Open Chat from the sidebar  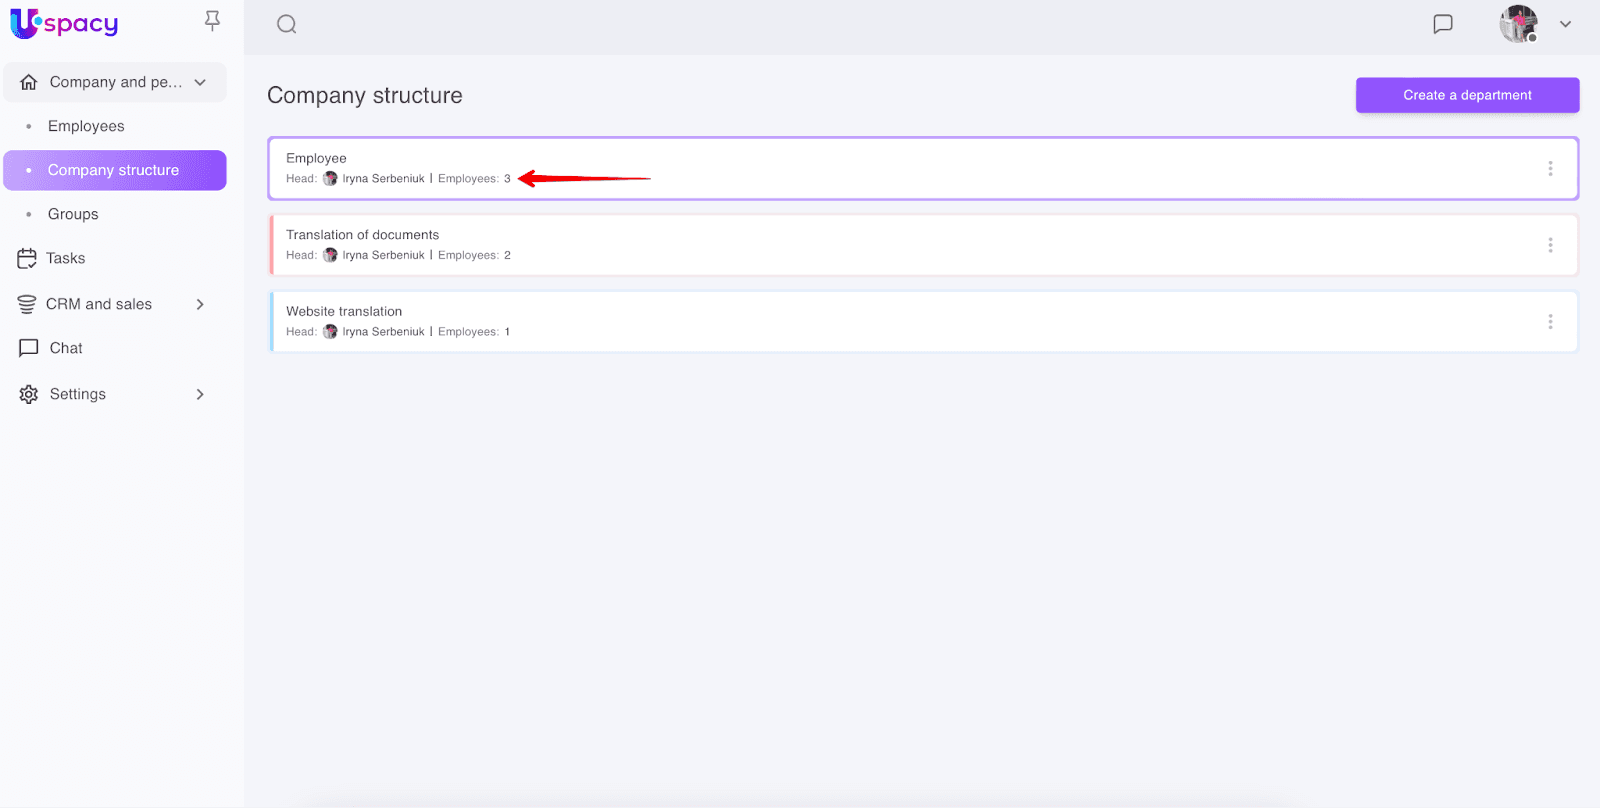click(66, 348)
